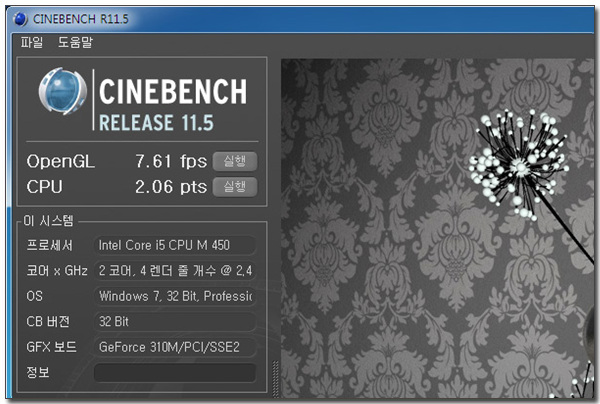Click the OpenGL label
Screen dimensions: 600x404
(60, 161)
